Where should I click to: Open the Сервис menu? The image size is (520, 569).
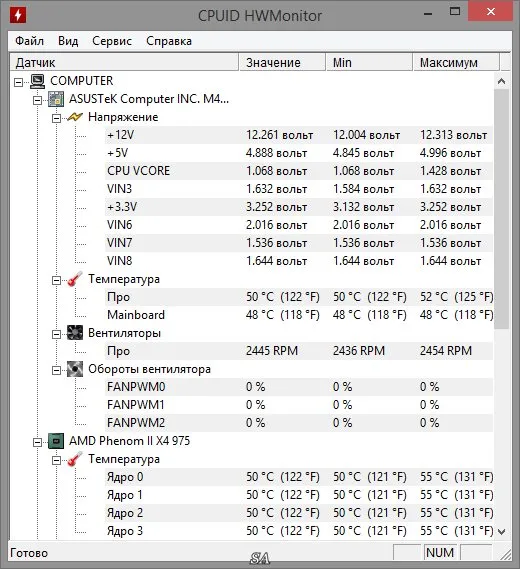pyautogui.click(x=112, y=41)
